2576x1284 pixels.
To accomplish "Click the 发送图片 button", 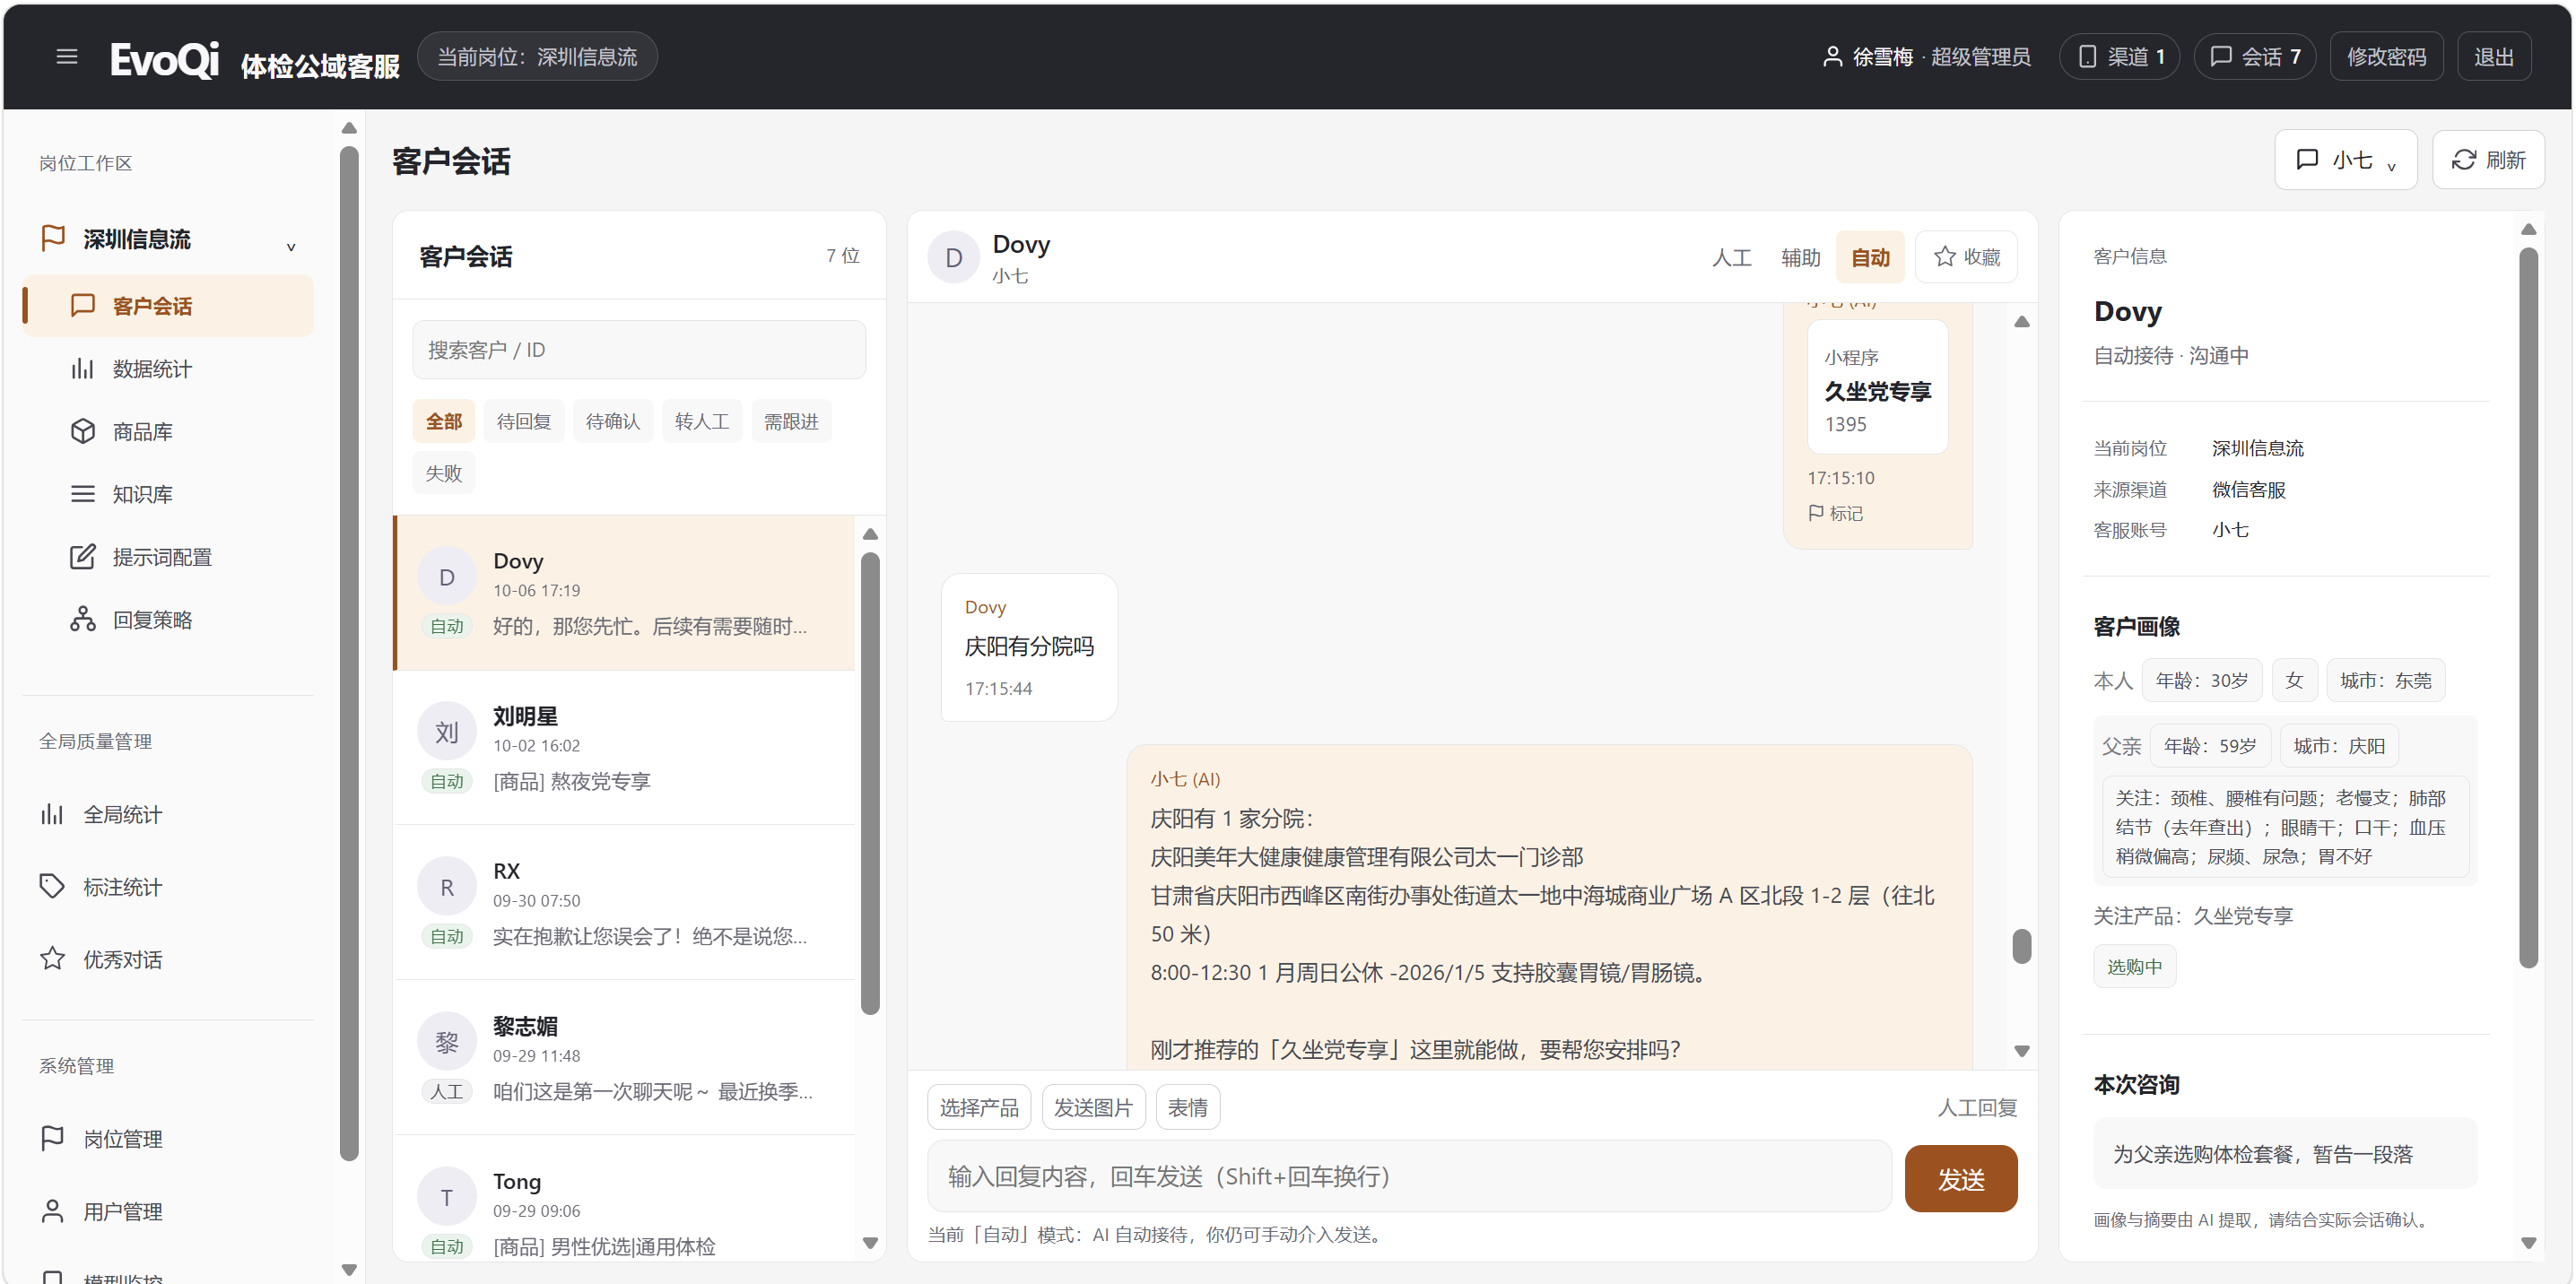I will 1093,1107.
